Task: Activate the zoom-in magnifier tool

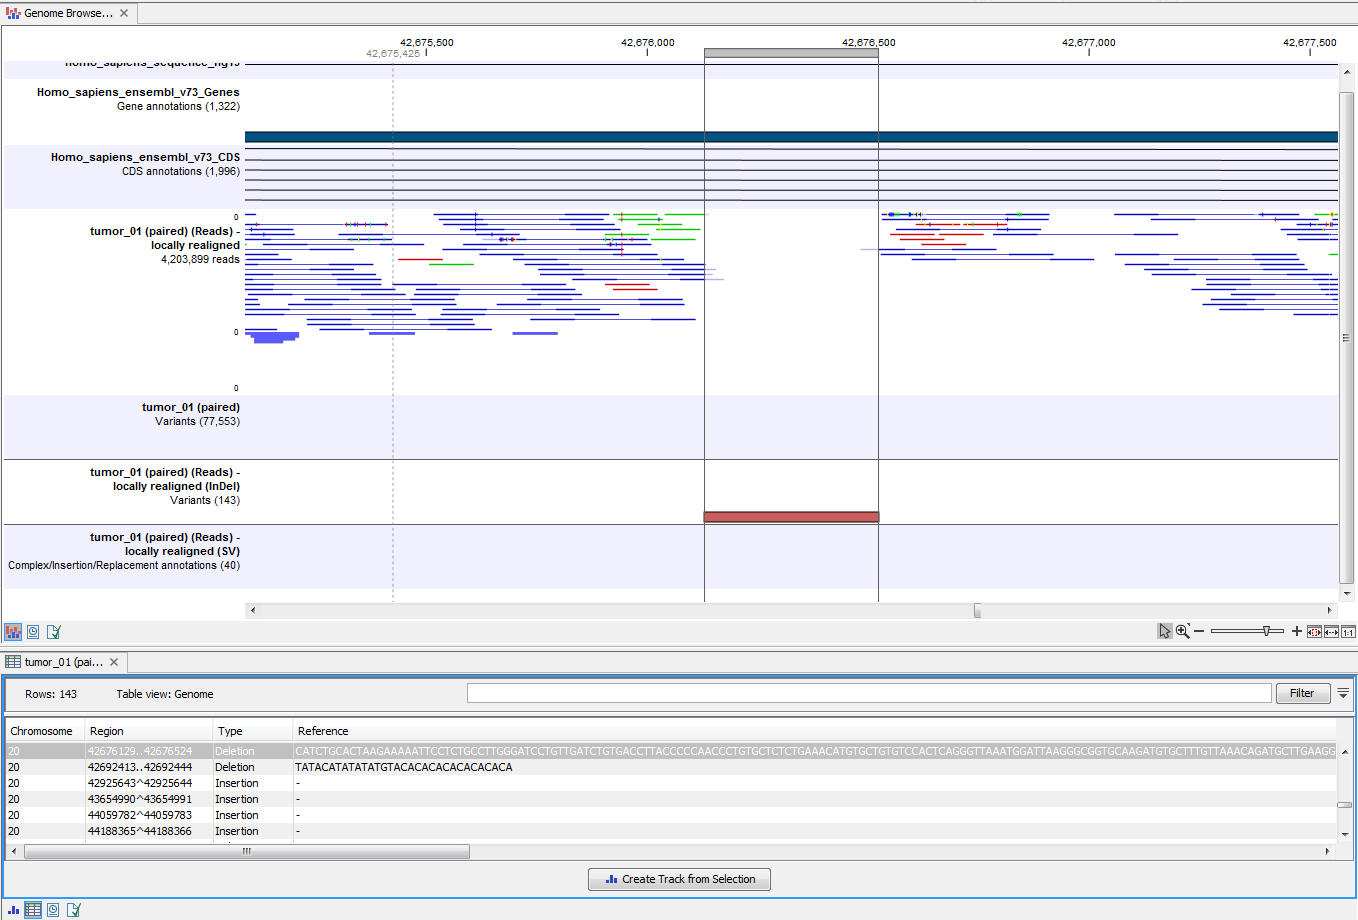Action: point(1181,630)
